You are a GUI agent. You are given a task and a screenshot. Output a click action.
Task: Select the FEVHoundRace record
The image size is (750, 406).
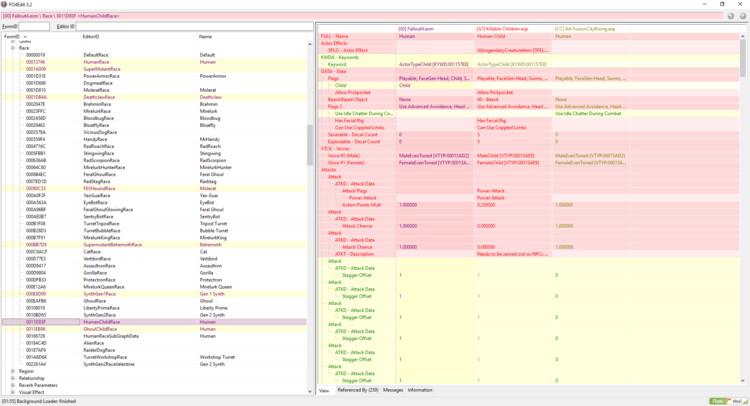point(154,188)
